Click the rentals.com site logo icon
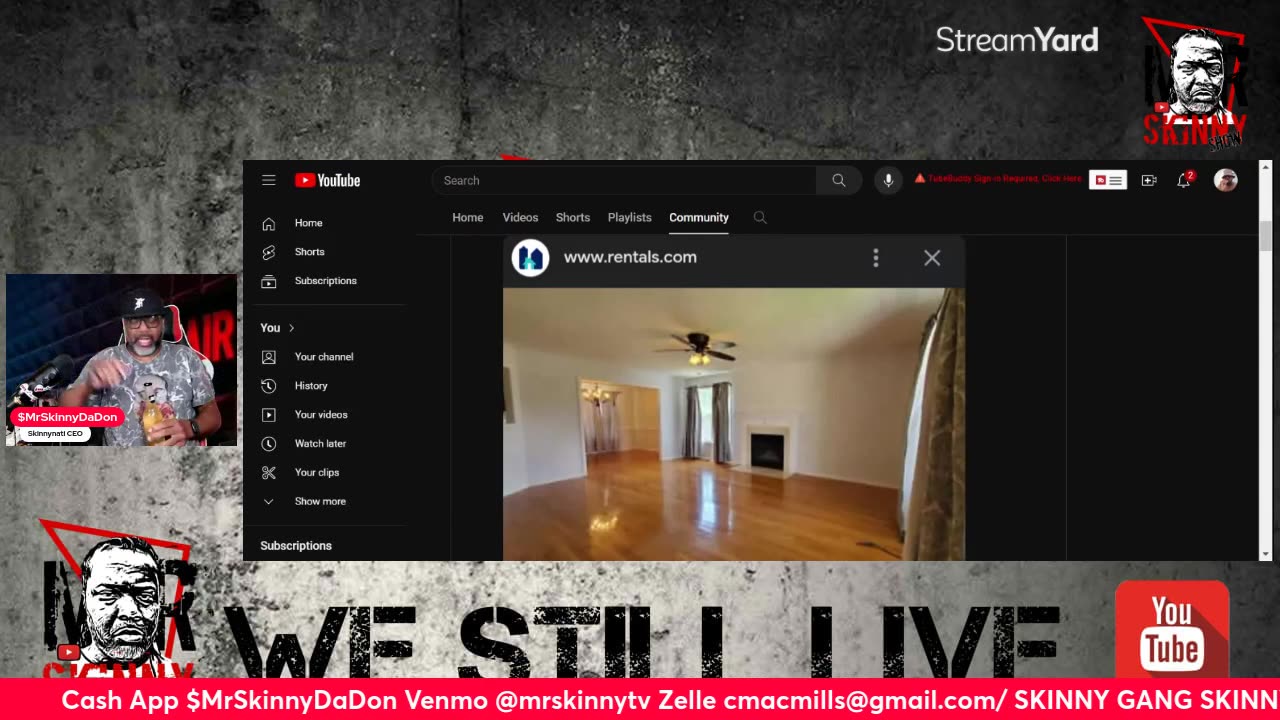Viewport: 1280px width, 720px height. point(530,258)
